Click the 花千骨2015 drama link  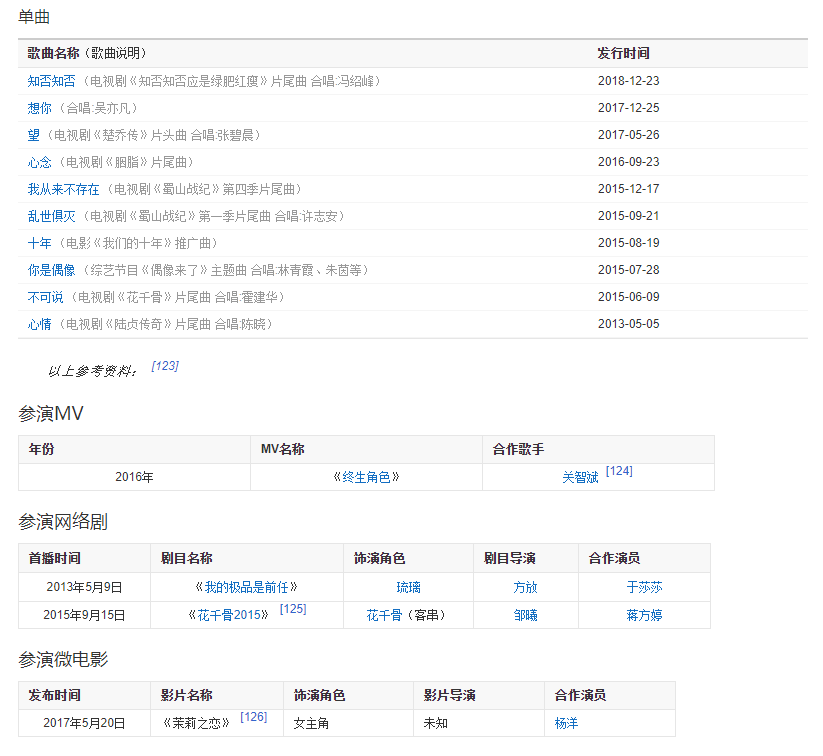click(x=228, y=615)
